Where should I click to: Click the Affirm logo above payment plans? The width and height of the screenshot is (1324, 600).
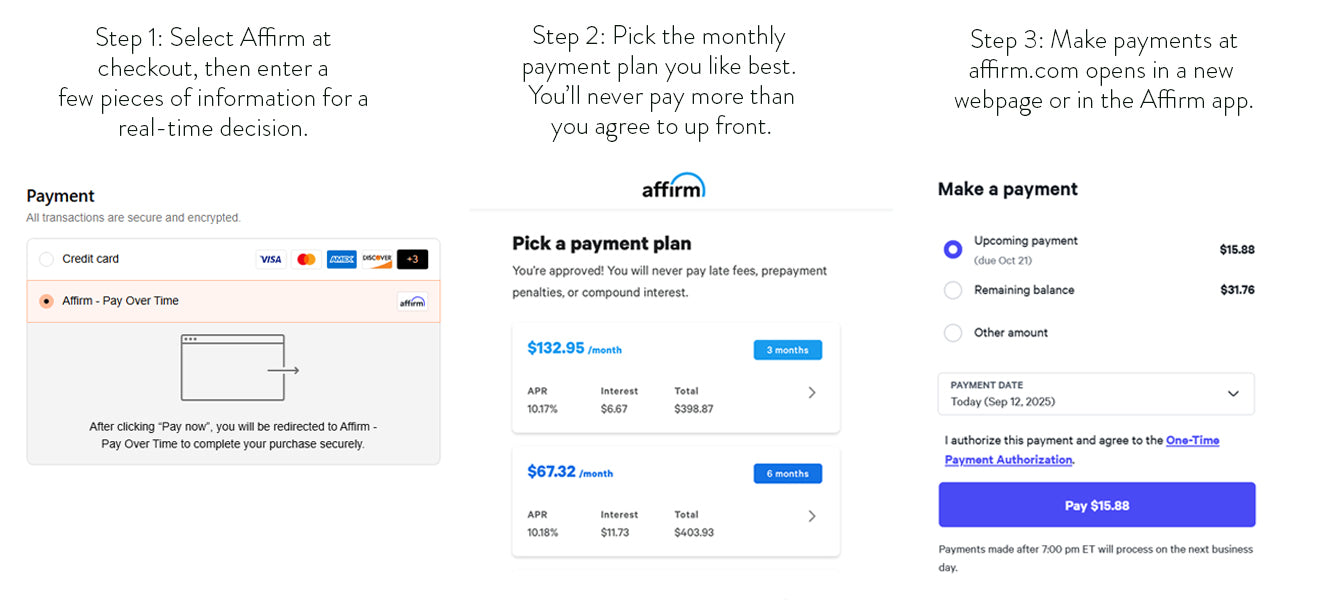(x=673, y=186)
